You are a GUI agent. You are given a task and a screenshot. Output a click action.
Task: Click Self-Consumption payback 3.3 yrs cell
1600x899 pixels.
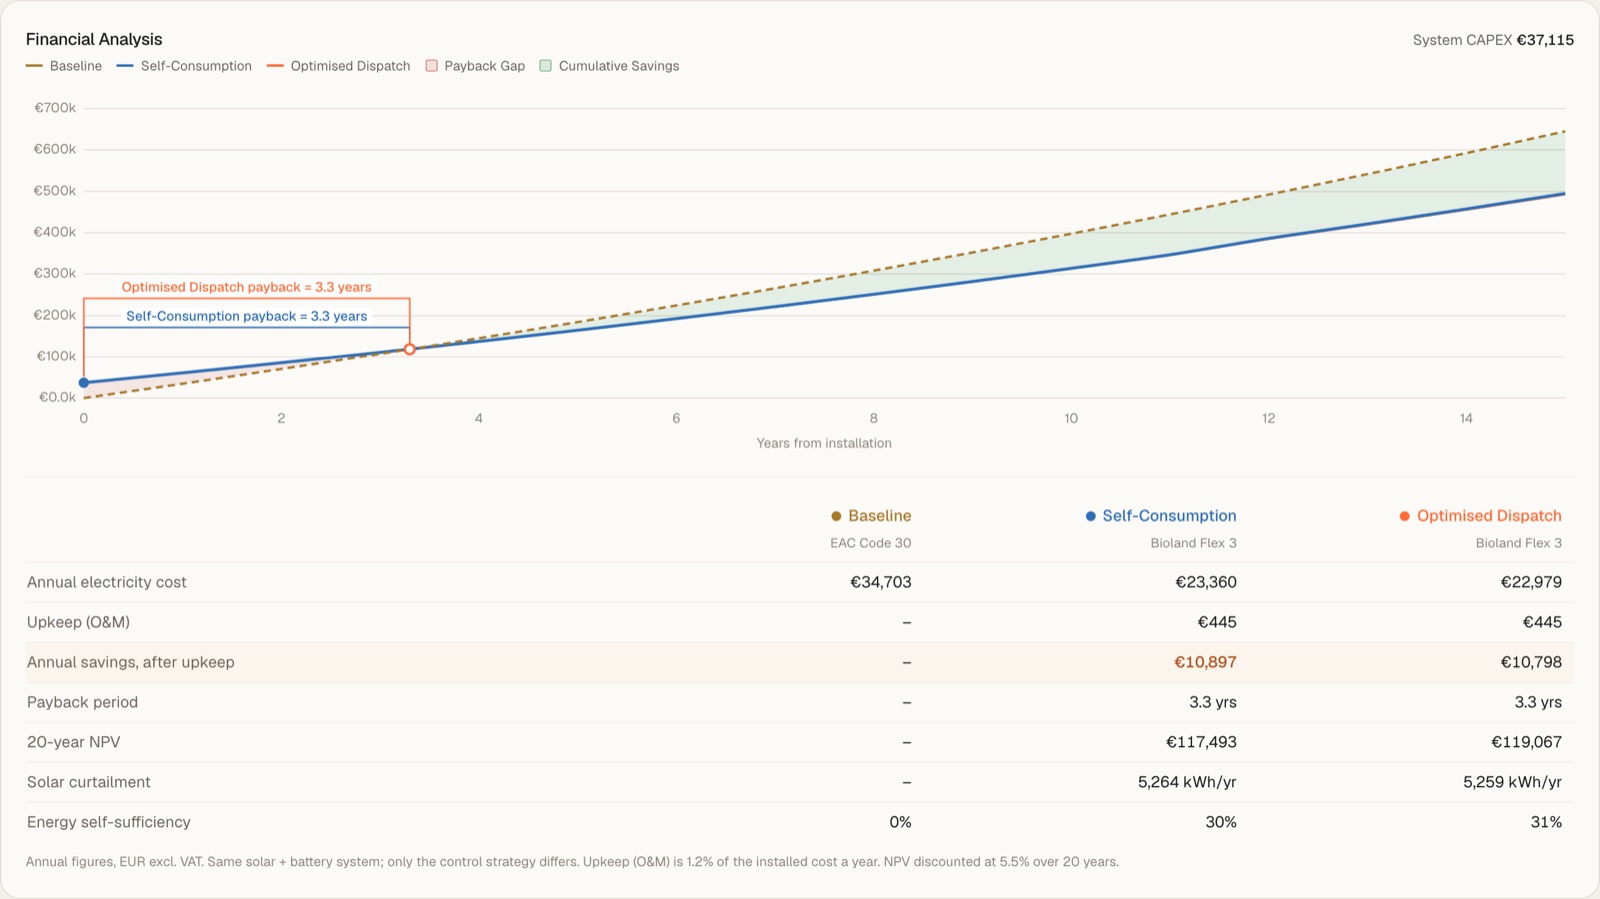point(1212,702)
